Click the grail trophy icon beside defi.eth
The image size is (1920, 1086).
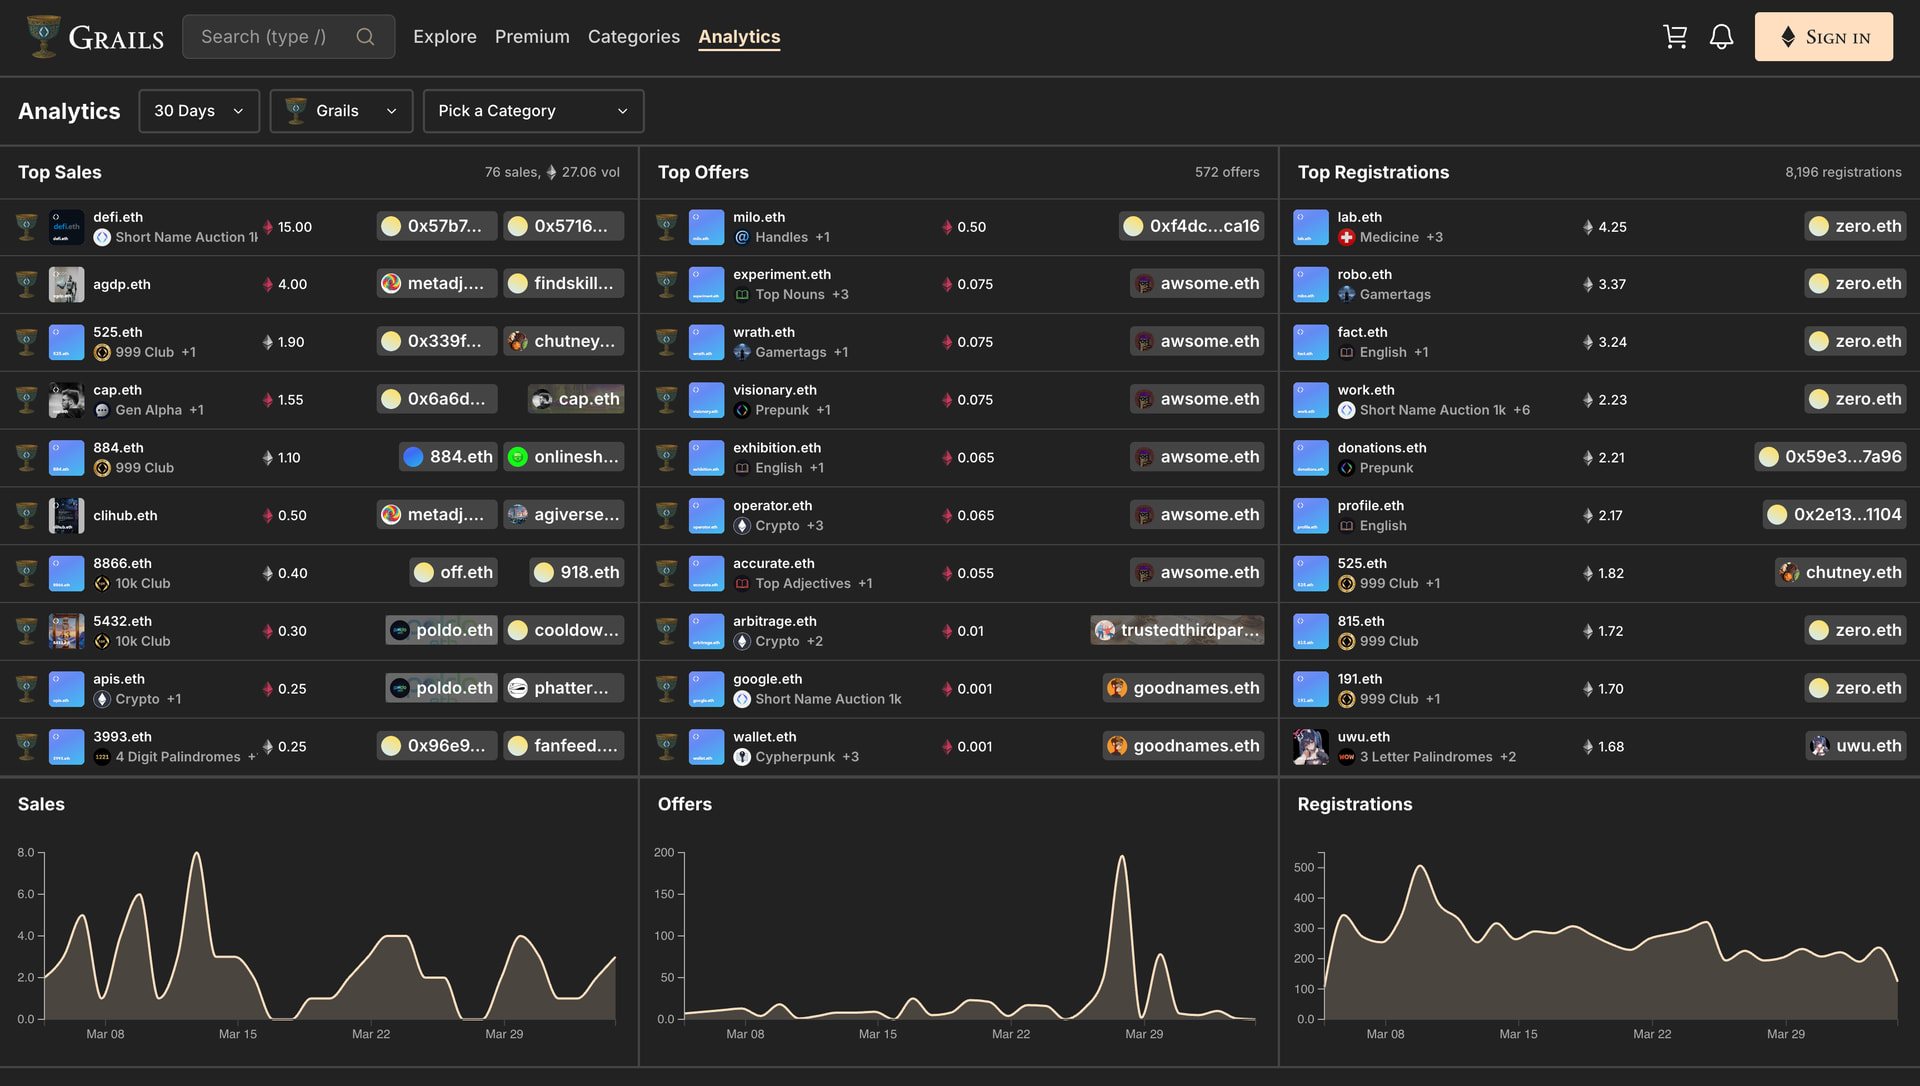[27, 227]
